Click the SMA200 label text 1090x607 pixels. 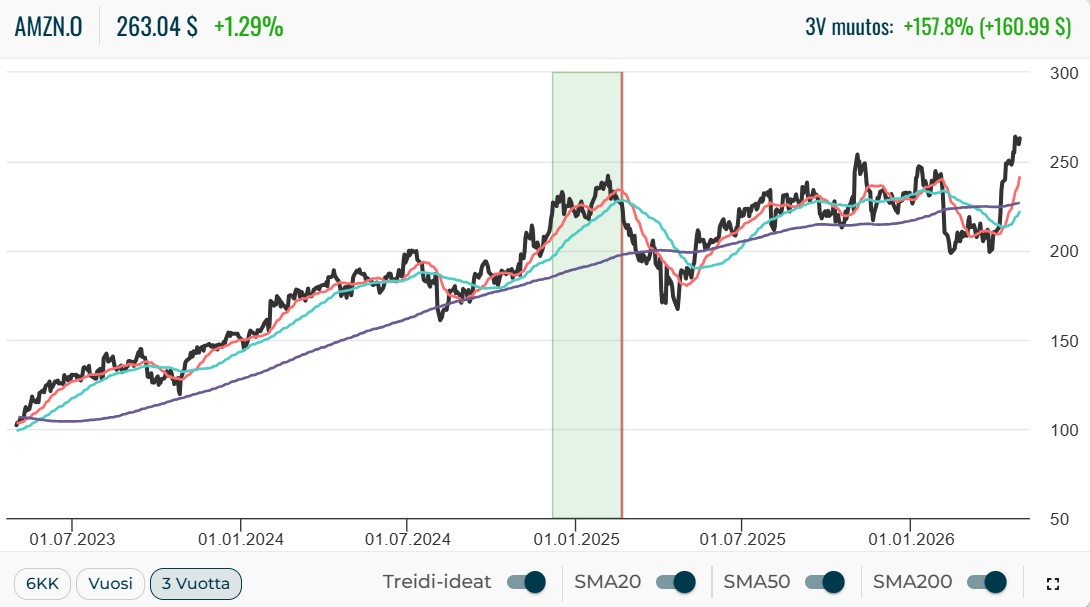pyautogui.click(x=912, y=582)
